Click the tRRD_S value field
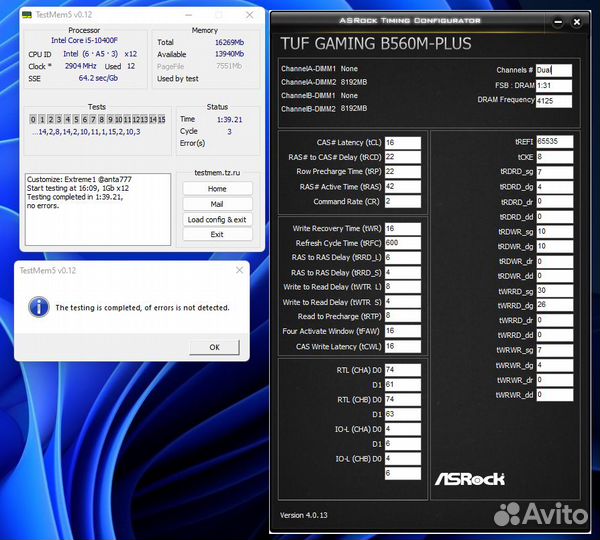 point(403,272)
